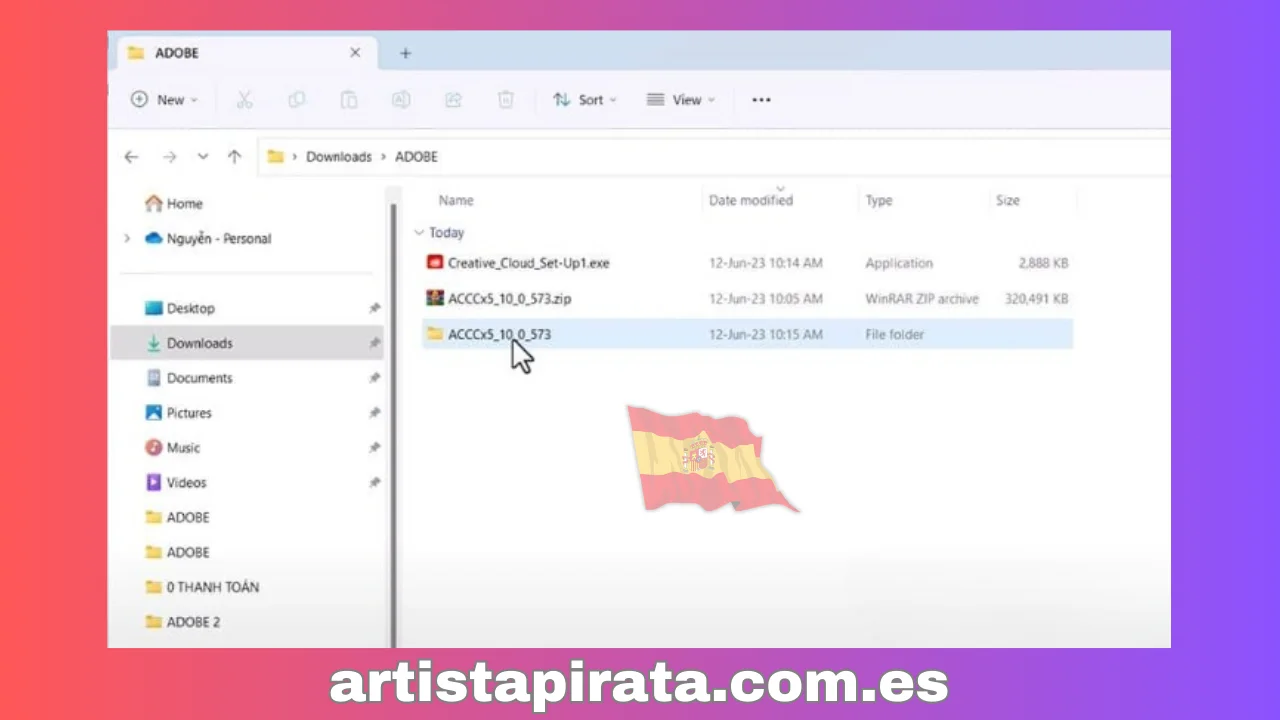Image resolution: width=1280 pixels, height=720 pixels.
Task: Click WinRAR zip archive file icon
Action: pos(435,298)
